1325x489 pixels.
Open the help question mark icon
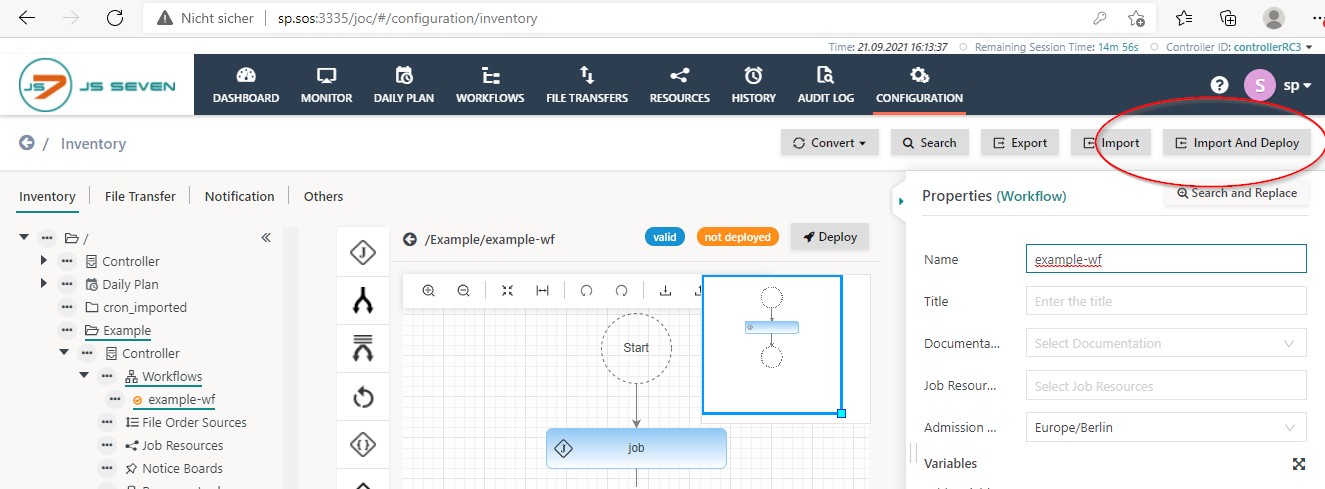1219,85
